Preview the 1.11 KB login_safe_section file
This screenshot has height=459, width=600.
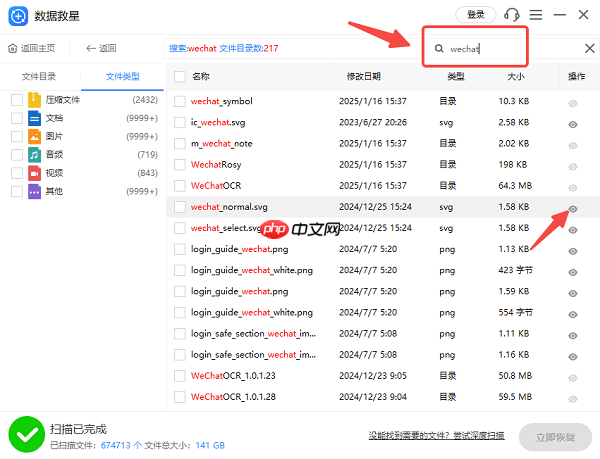click(x=573, y=336)
